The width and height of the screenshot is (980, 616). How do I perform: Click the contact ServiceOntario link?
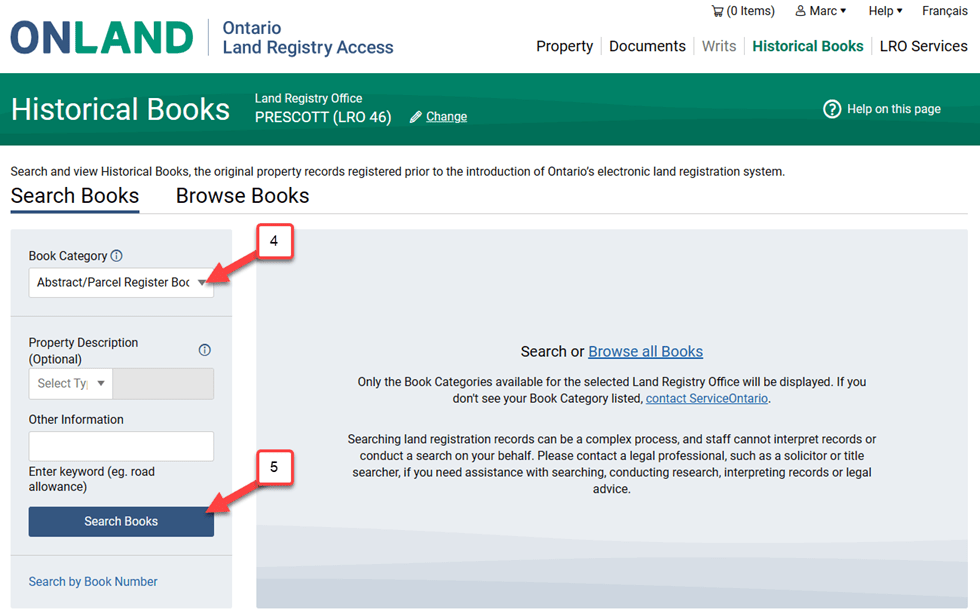point(706,398)
